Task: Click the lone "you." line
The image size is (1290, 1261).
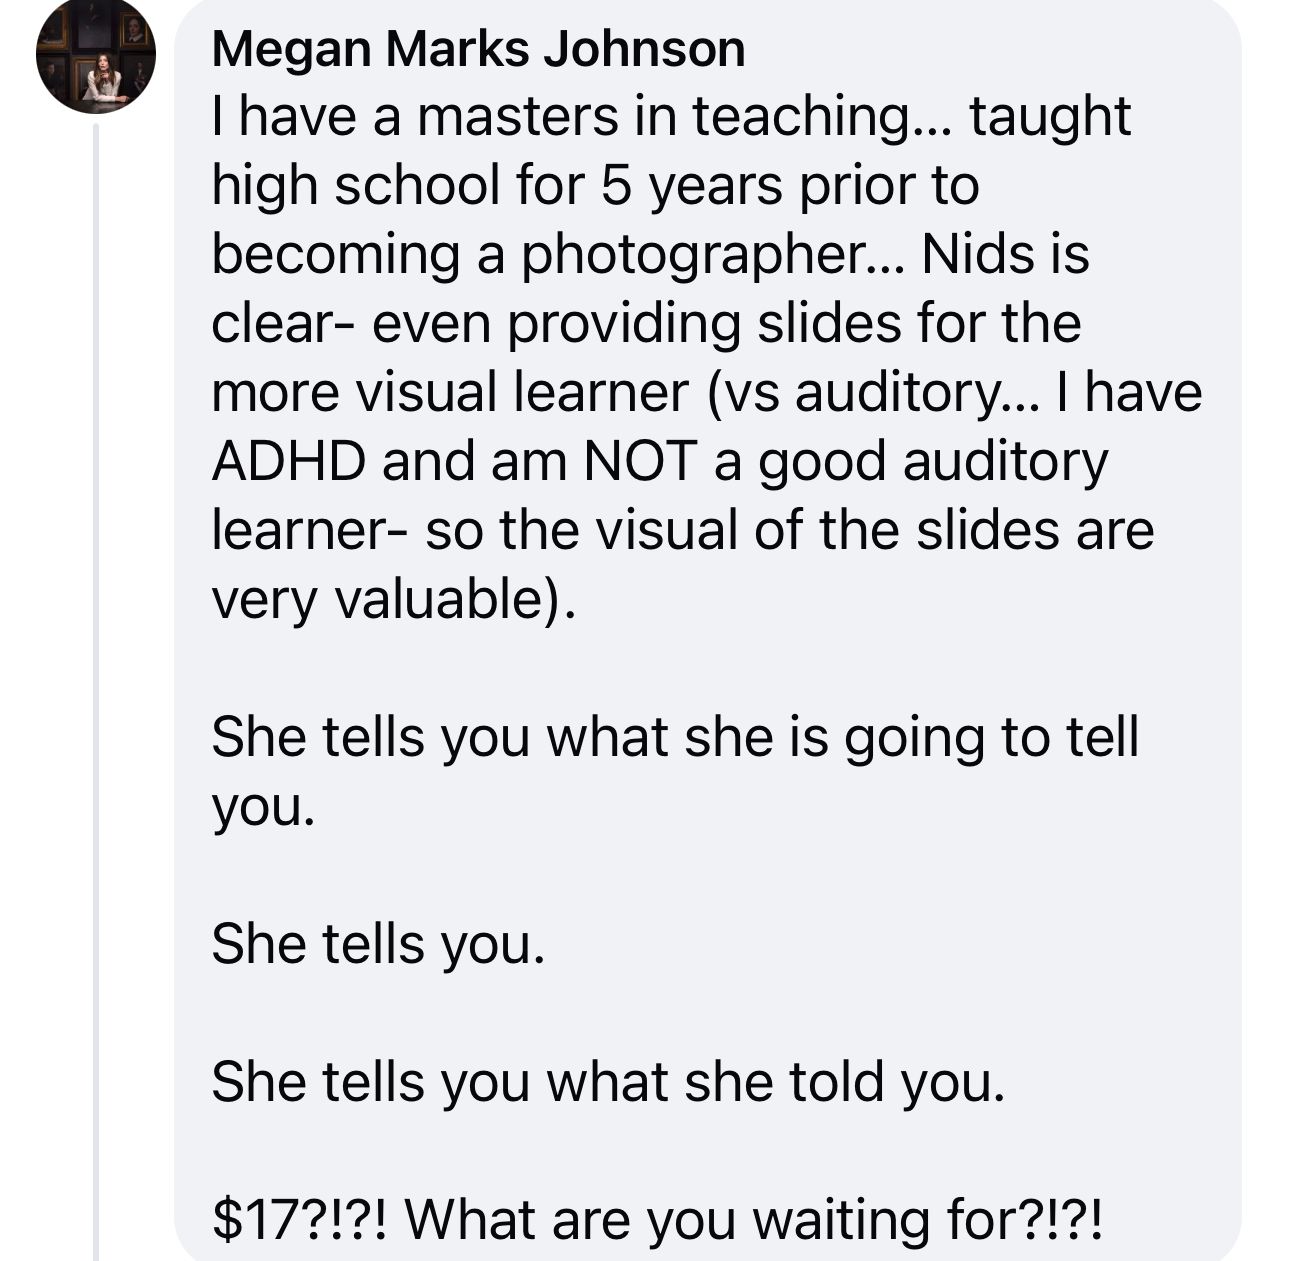Action: click(x=263, y=806)
